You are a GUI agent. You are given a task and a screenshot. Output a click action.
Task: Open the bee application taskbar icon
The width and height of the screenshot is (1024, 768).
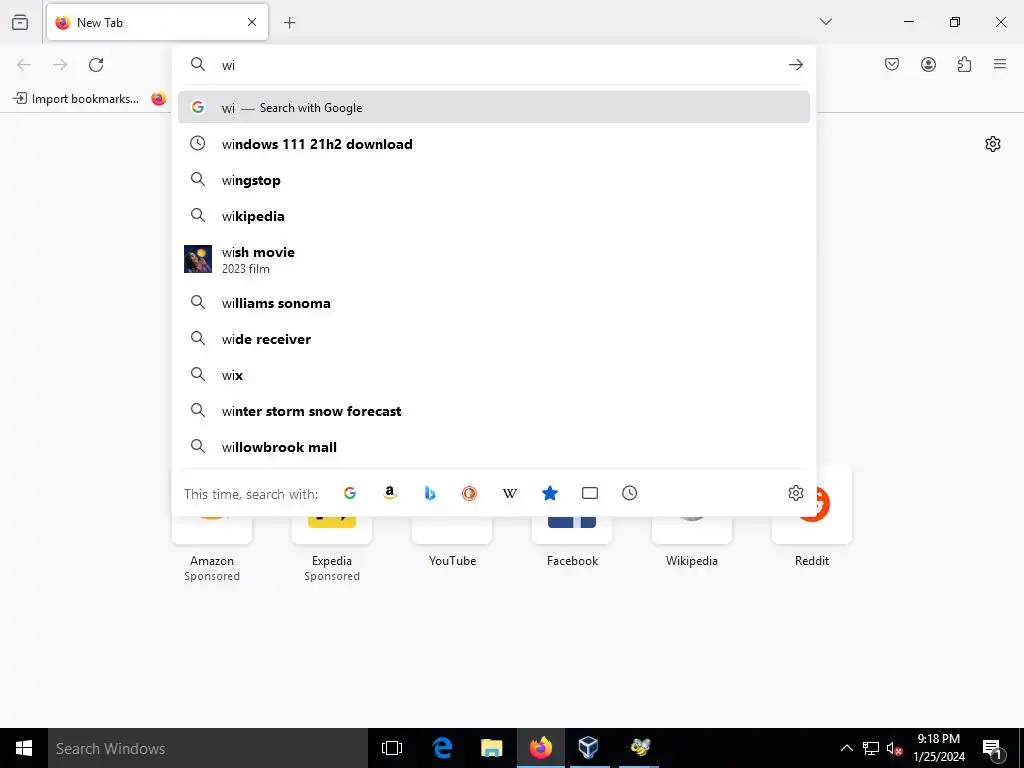[639, 748]
